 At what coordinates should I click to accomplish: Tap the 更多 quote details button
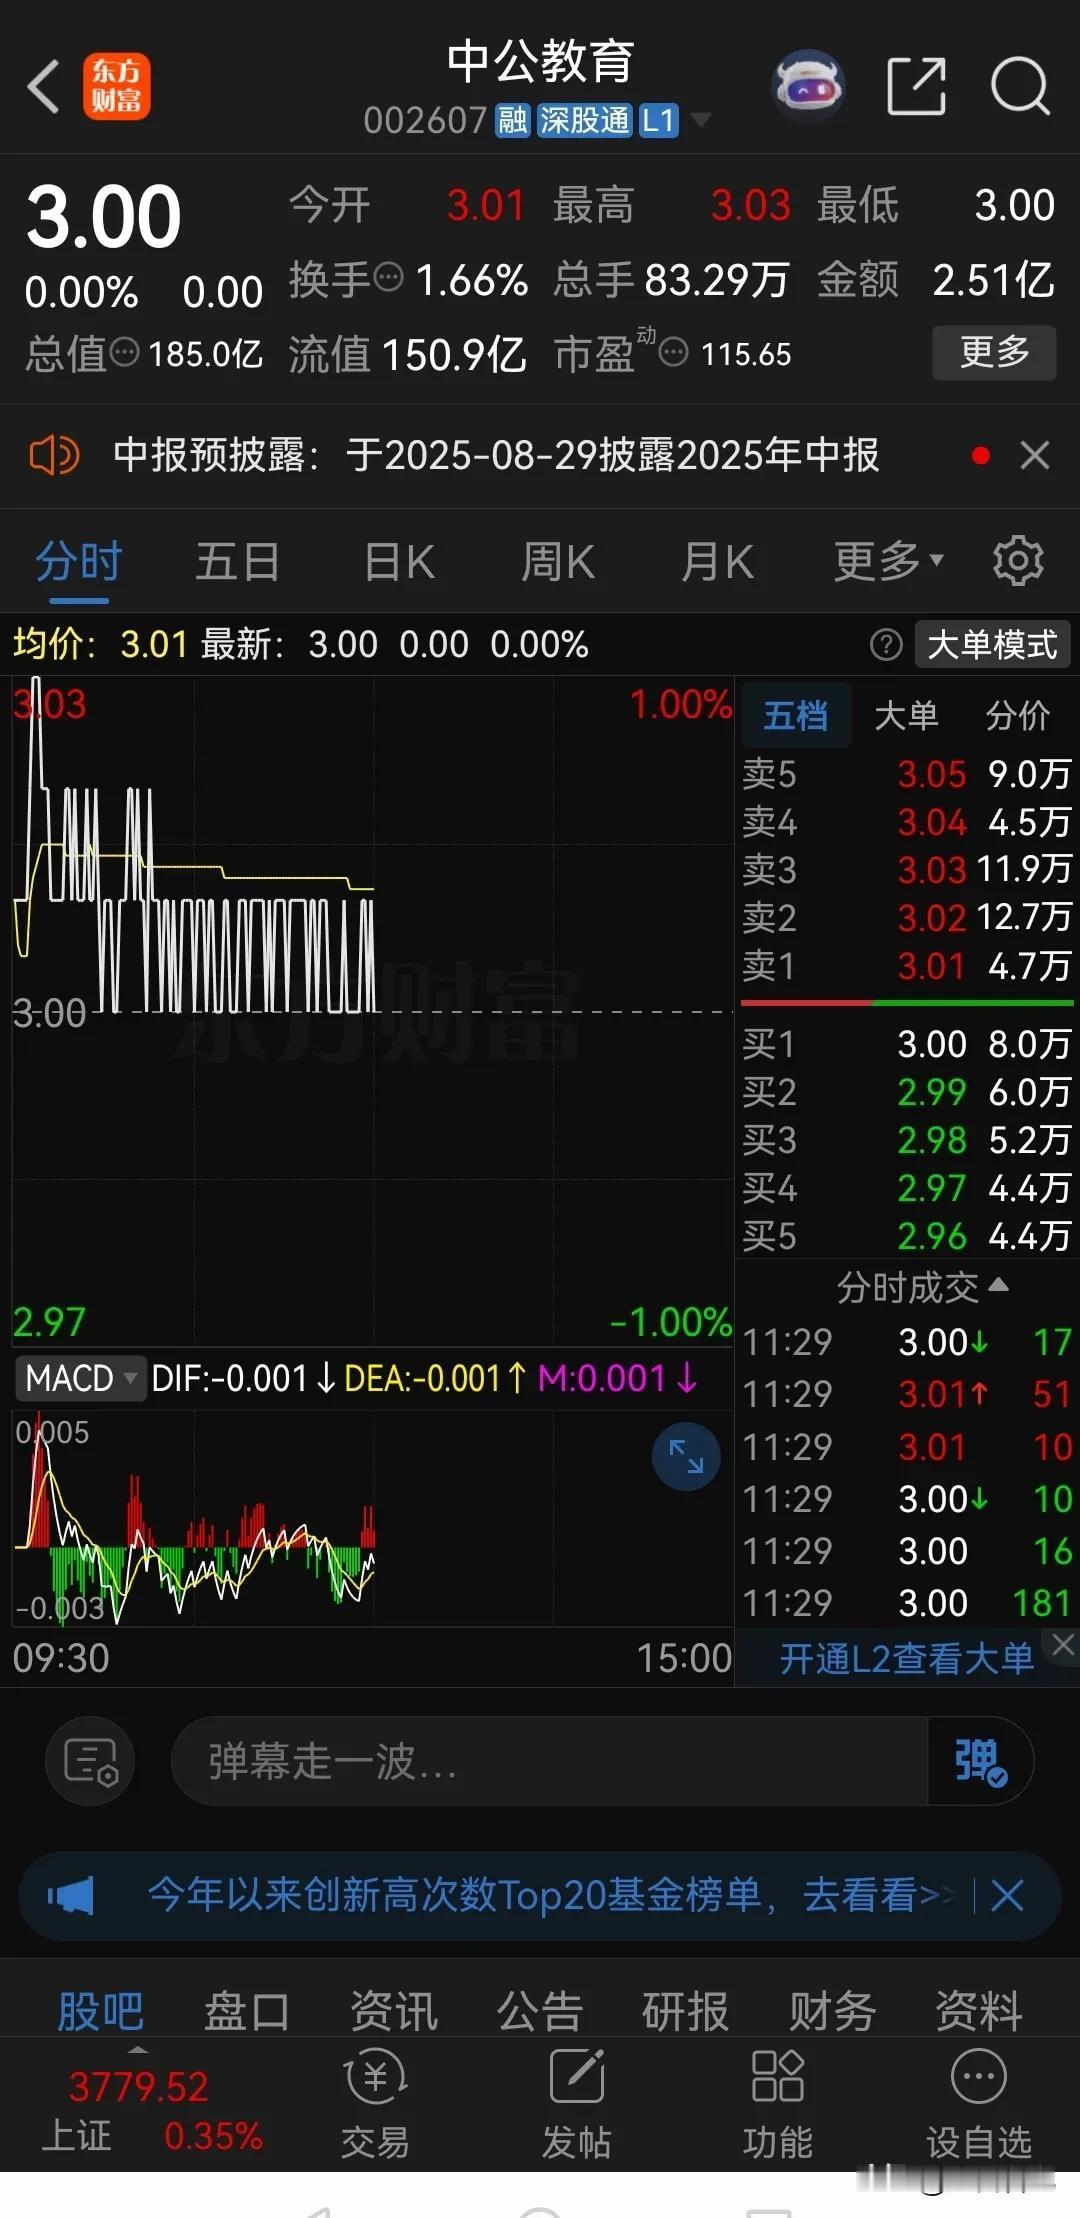click(x=994, y=352)
